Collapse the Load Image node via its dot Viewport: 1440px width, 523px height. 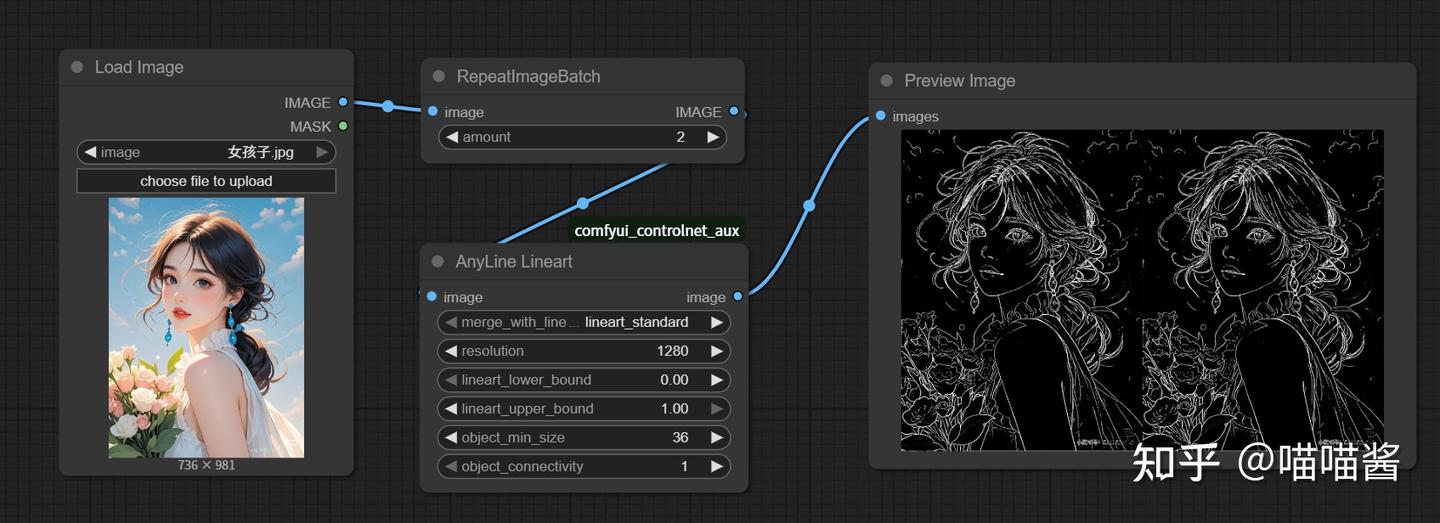click(77, 67)
